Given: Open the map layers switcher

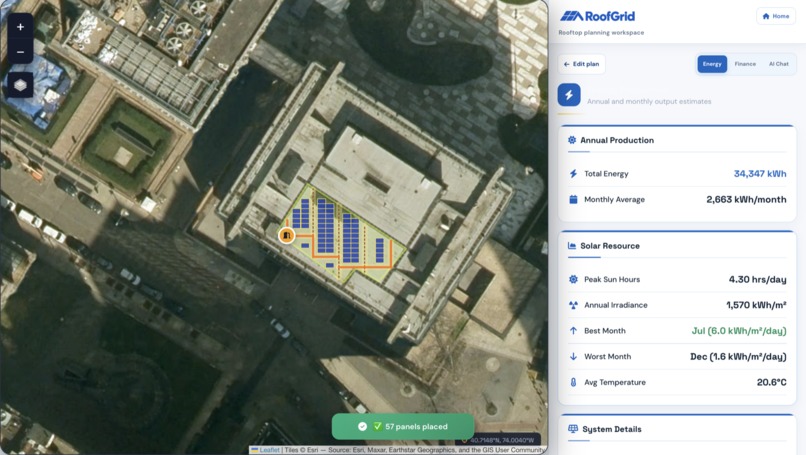Looking at the screenshot, I should click(20, 85).
